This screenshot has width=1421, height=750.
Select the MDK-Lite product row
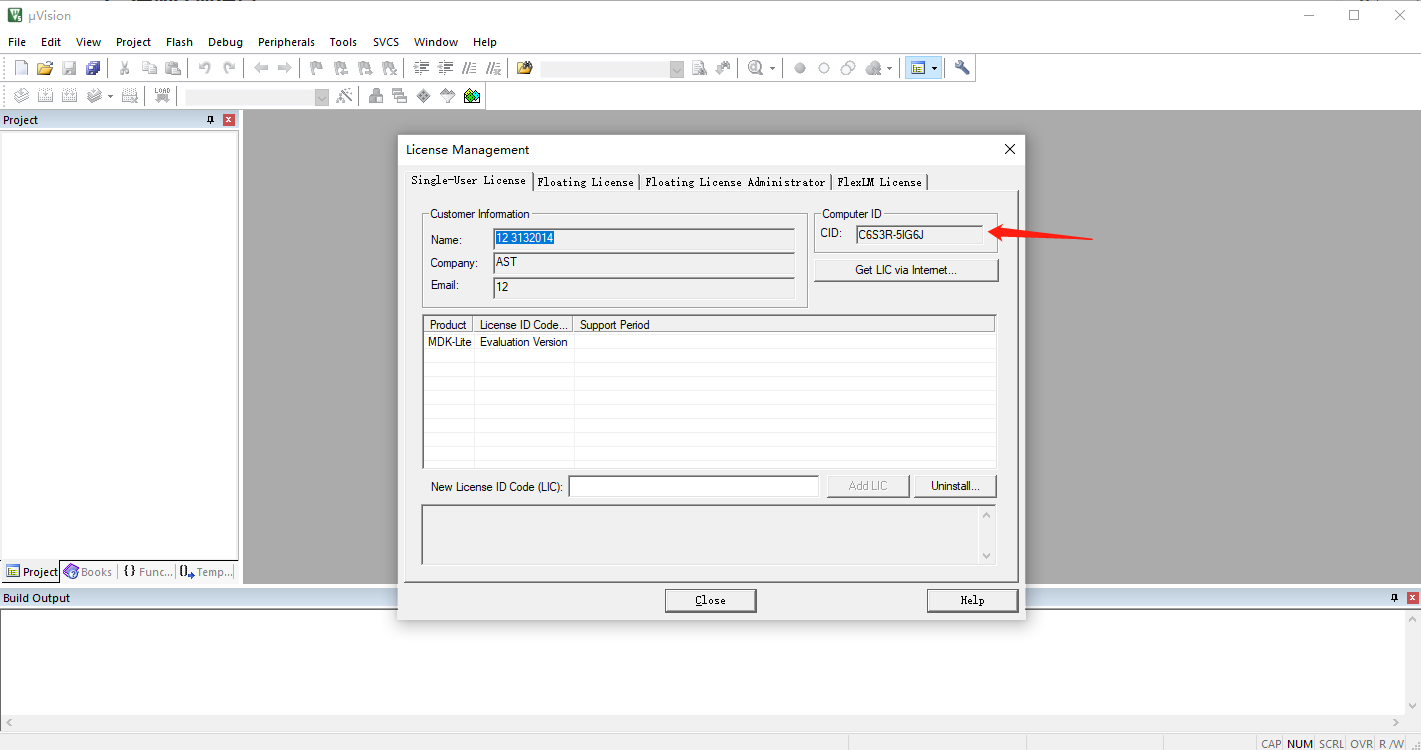(x=709, y=342)
